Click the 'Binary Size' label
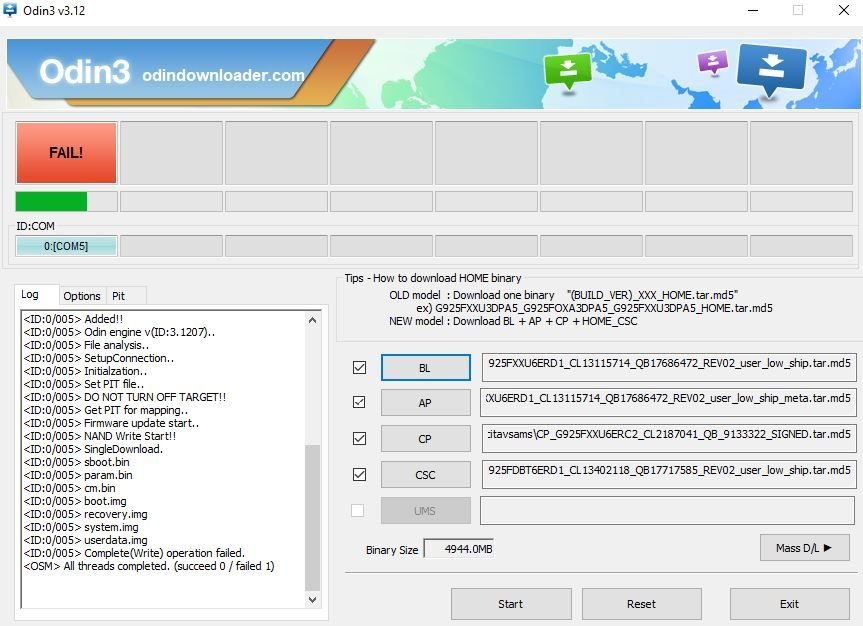Screen dimensions: 863x626 pyautogui.click(x=392, y=550)
